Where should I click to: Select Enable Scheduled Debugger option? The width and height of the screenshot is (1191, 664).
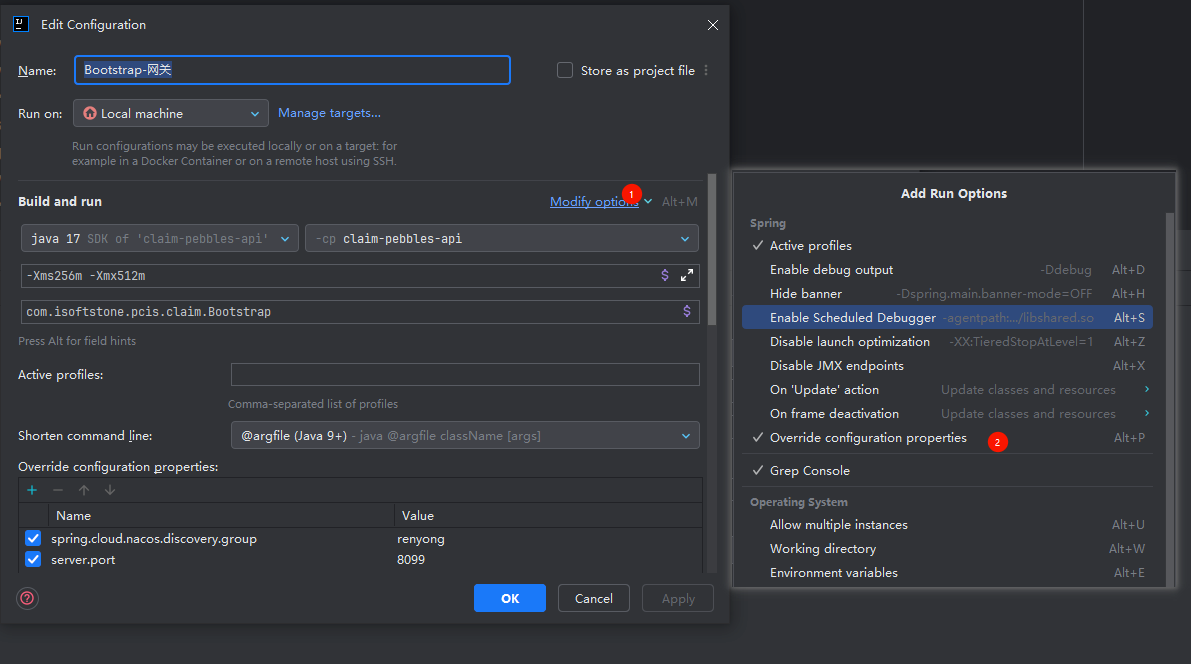(852, 317)
